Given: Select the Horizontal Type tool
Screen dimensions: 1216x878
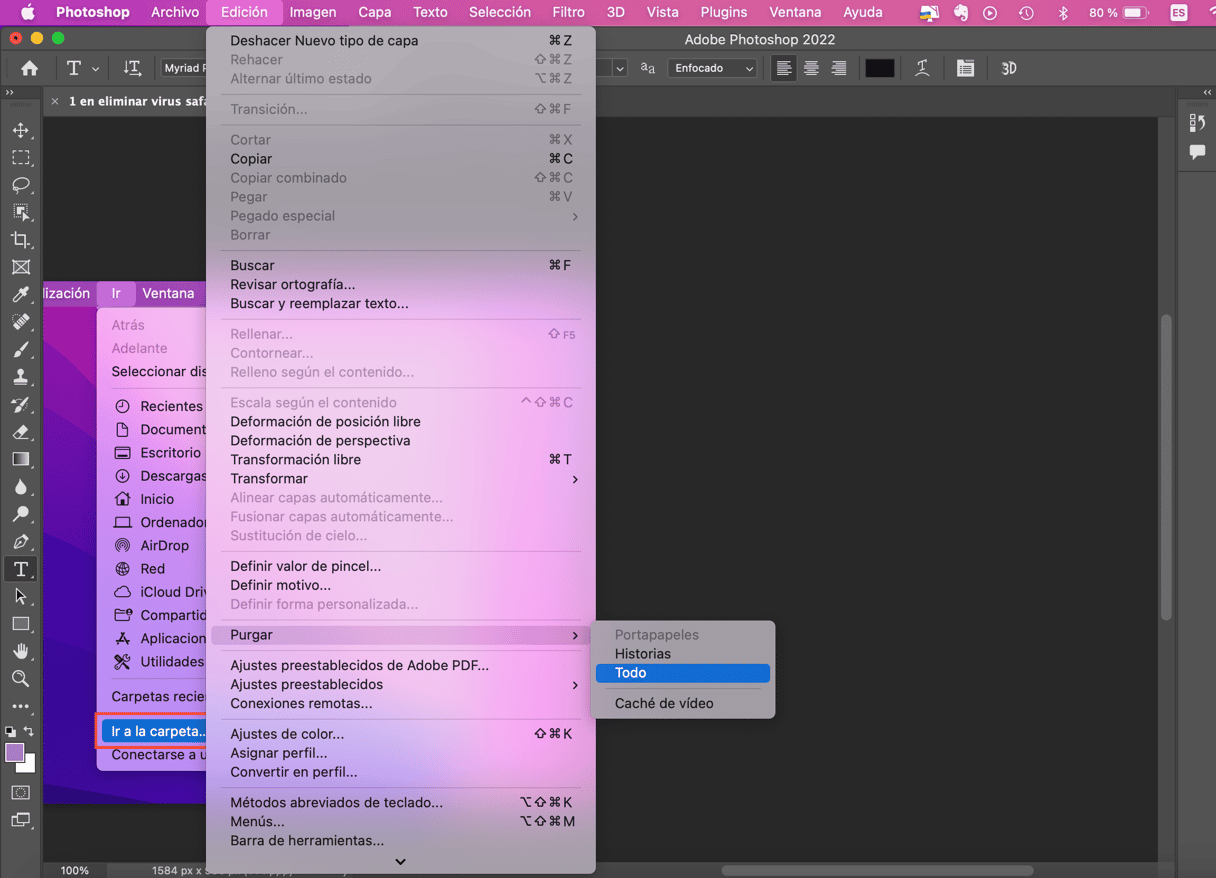Looking at the screenshot, I should (x=20, y=569).
